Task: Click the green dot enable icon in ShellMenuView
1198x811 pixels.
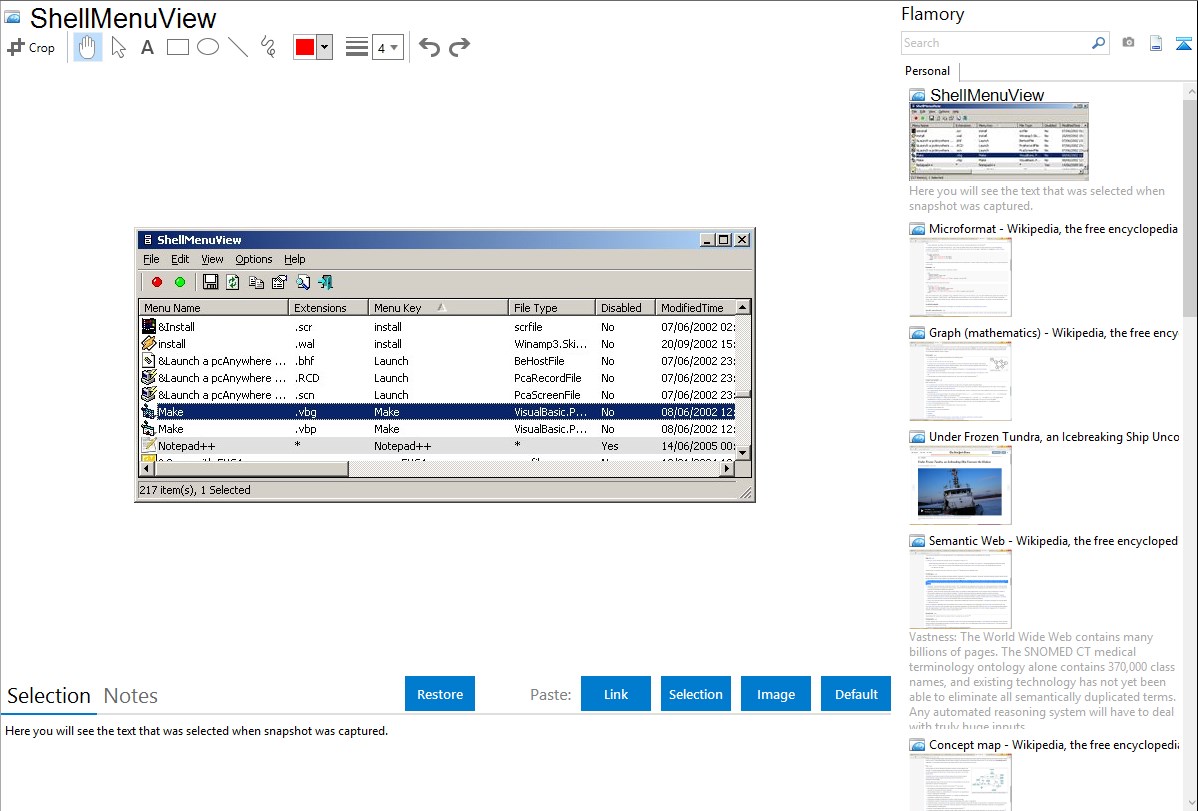Action: click(x=180, y=282)
